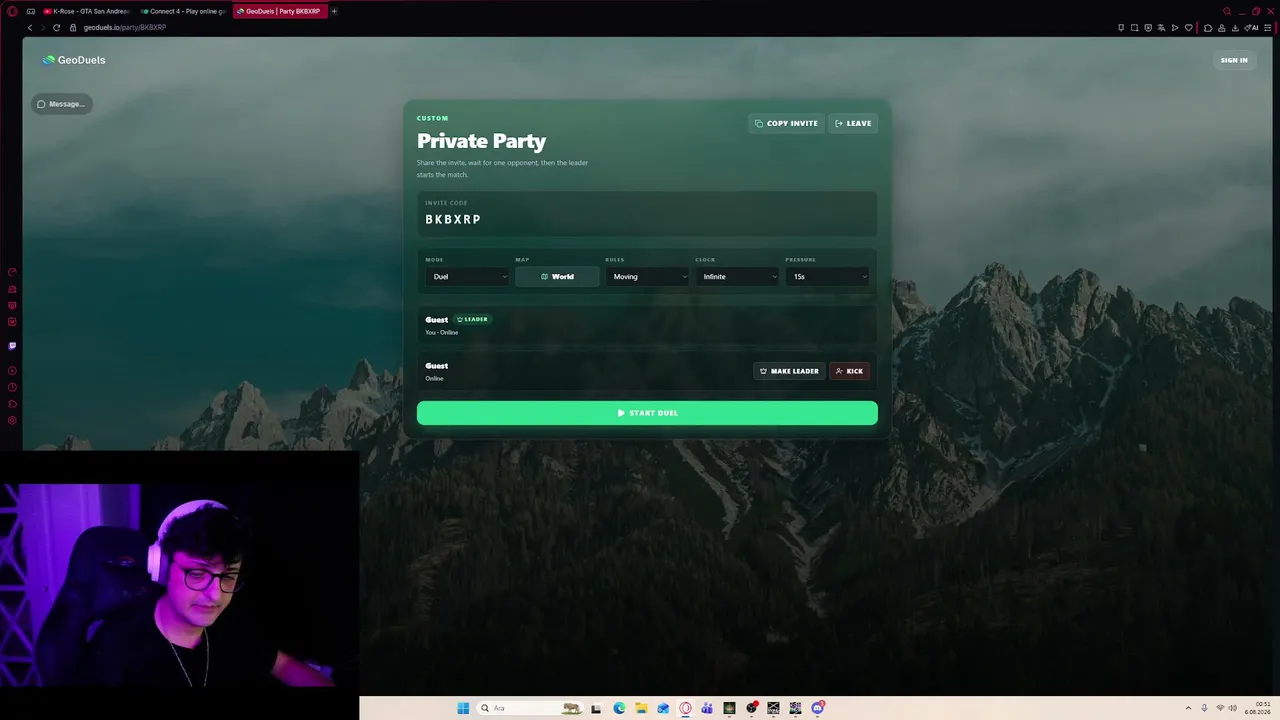Kick the second Guest from the party

(x=849, y=371)
